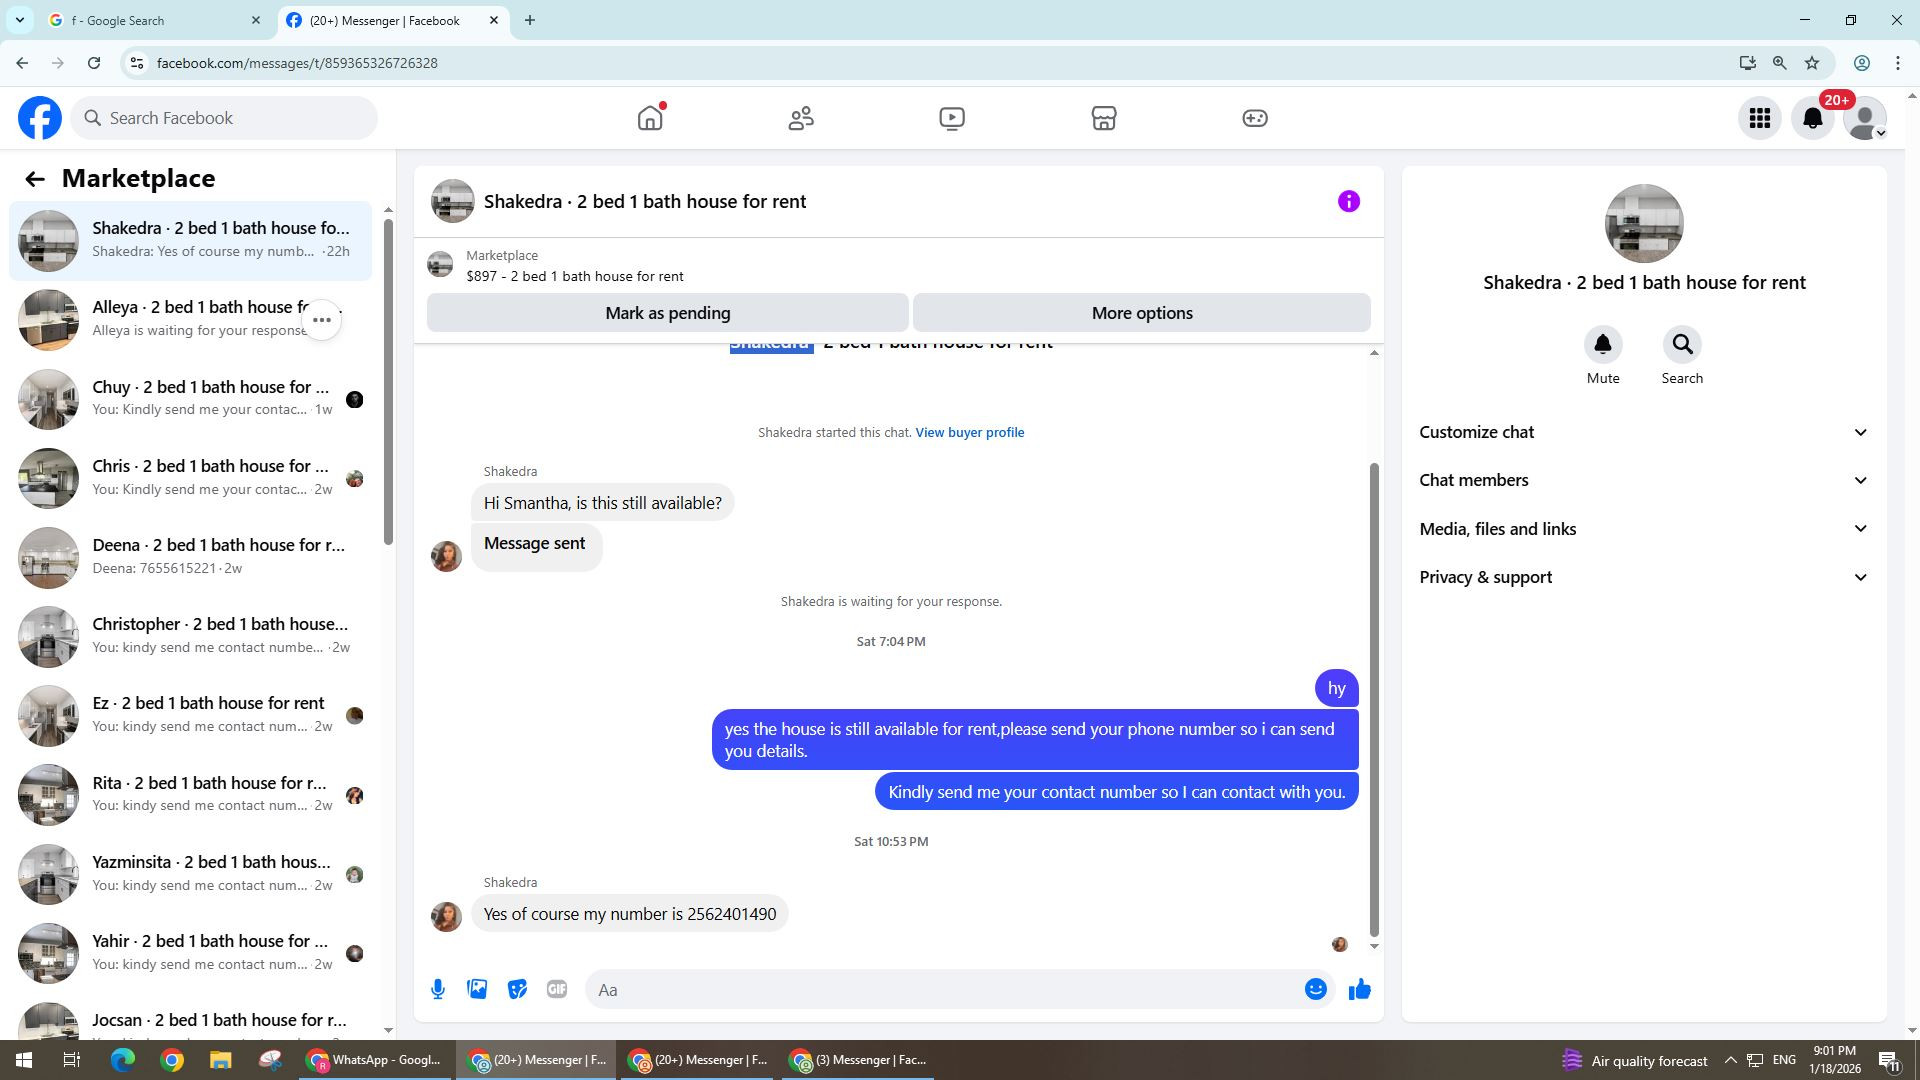Send a thumbs-up like

1359,990
